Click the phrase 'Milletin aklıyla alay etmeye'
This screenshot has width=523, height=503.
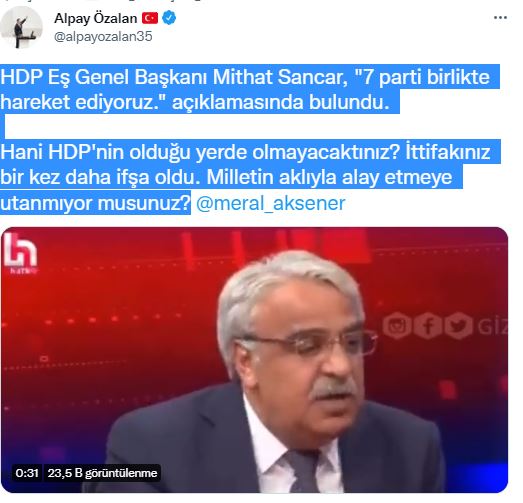pyautogui.click(x=329, y=177)
